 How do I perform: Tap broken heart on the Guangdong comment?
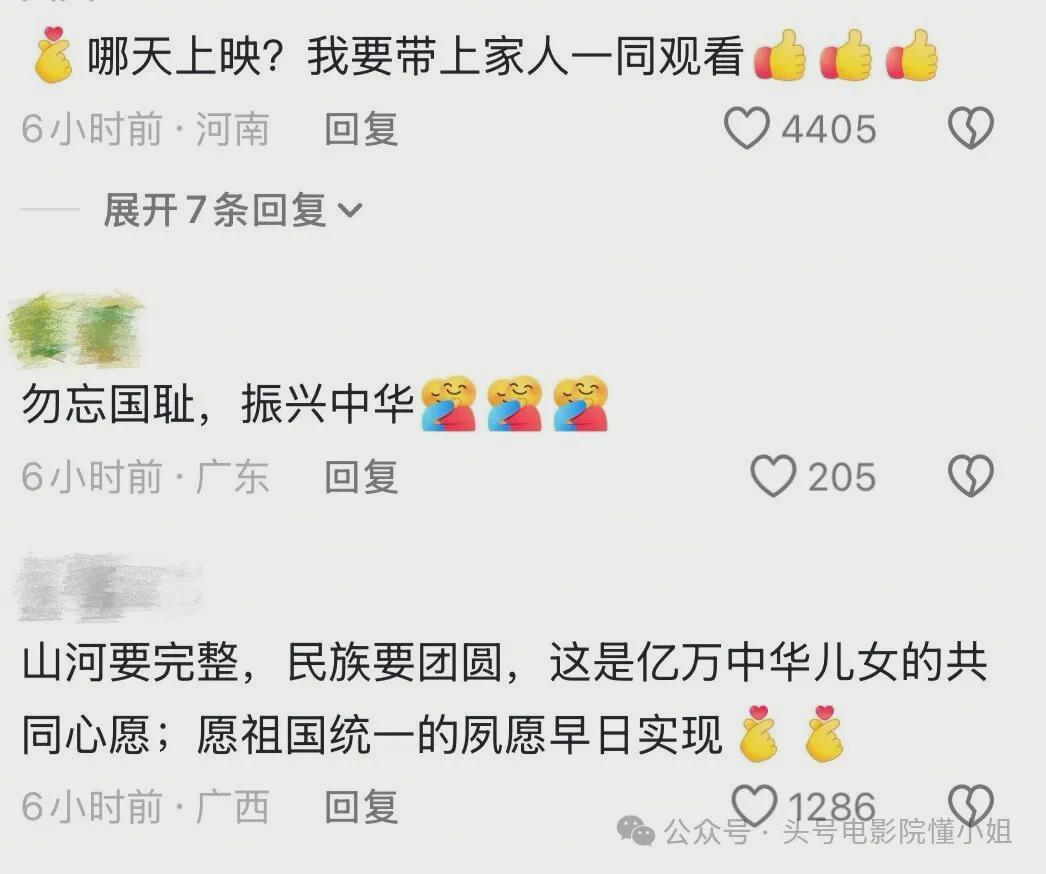(x=971, y=476)
